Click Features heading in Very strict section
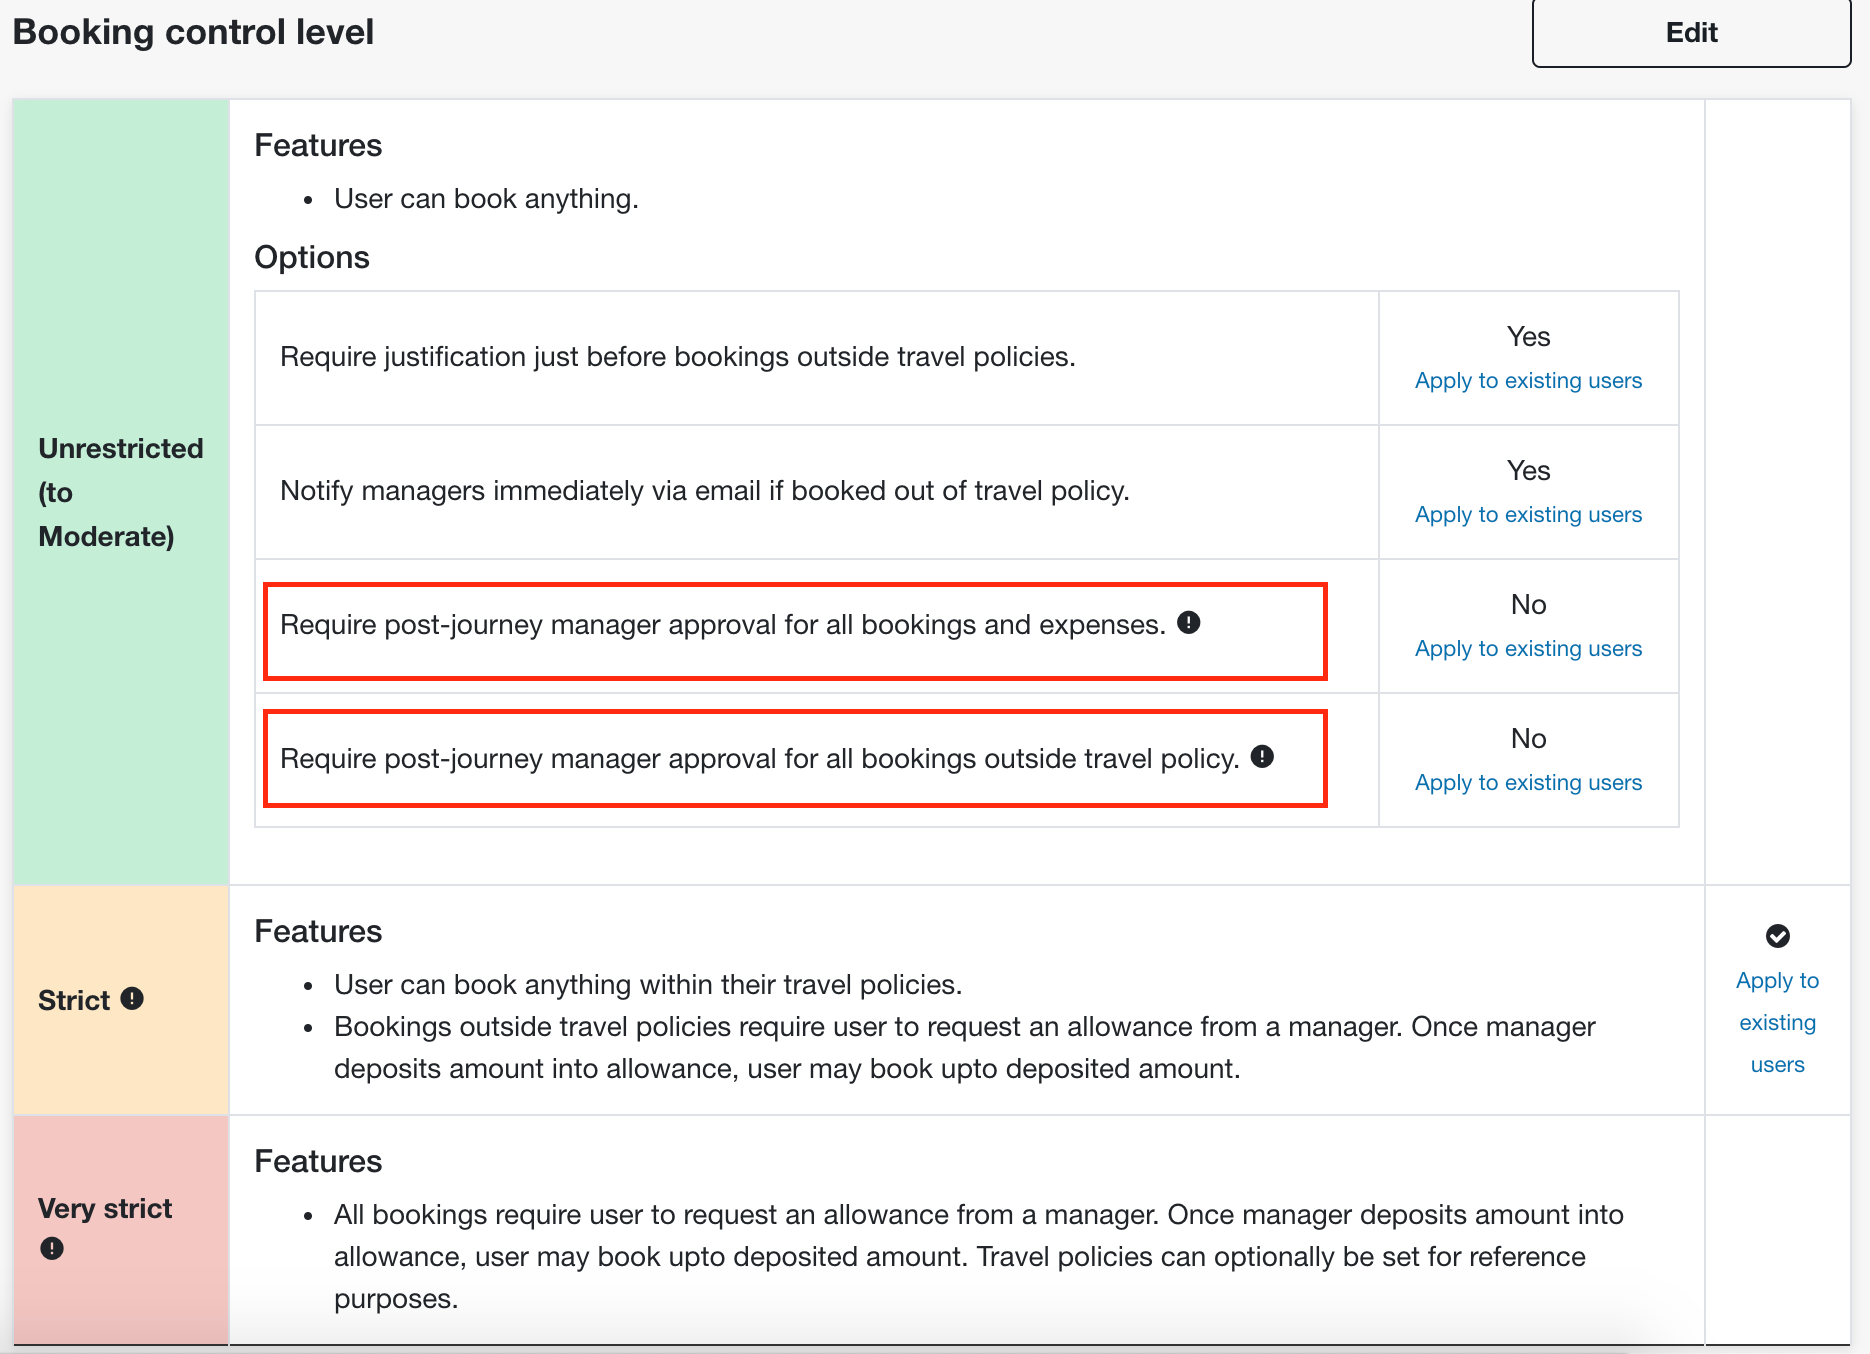Screen dimensions: 1870x1354 (x=318, y=1161)
